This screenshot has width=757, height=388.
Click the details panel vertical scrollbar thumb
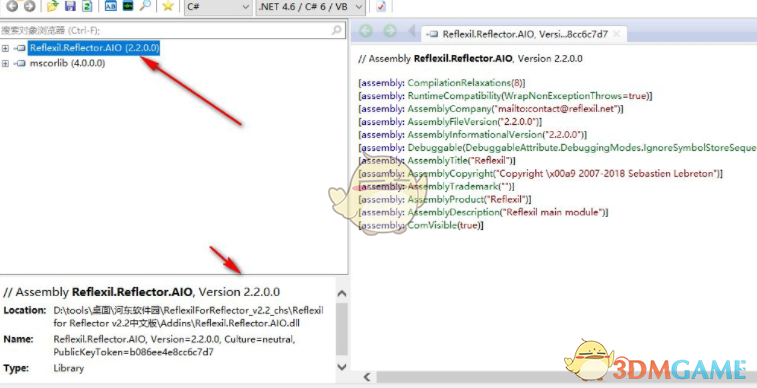pyautogui.click(x=341, y=329)
